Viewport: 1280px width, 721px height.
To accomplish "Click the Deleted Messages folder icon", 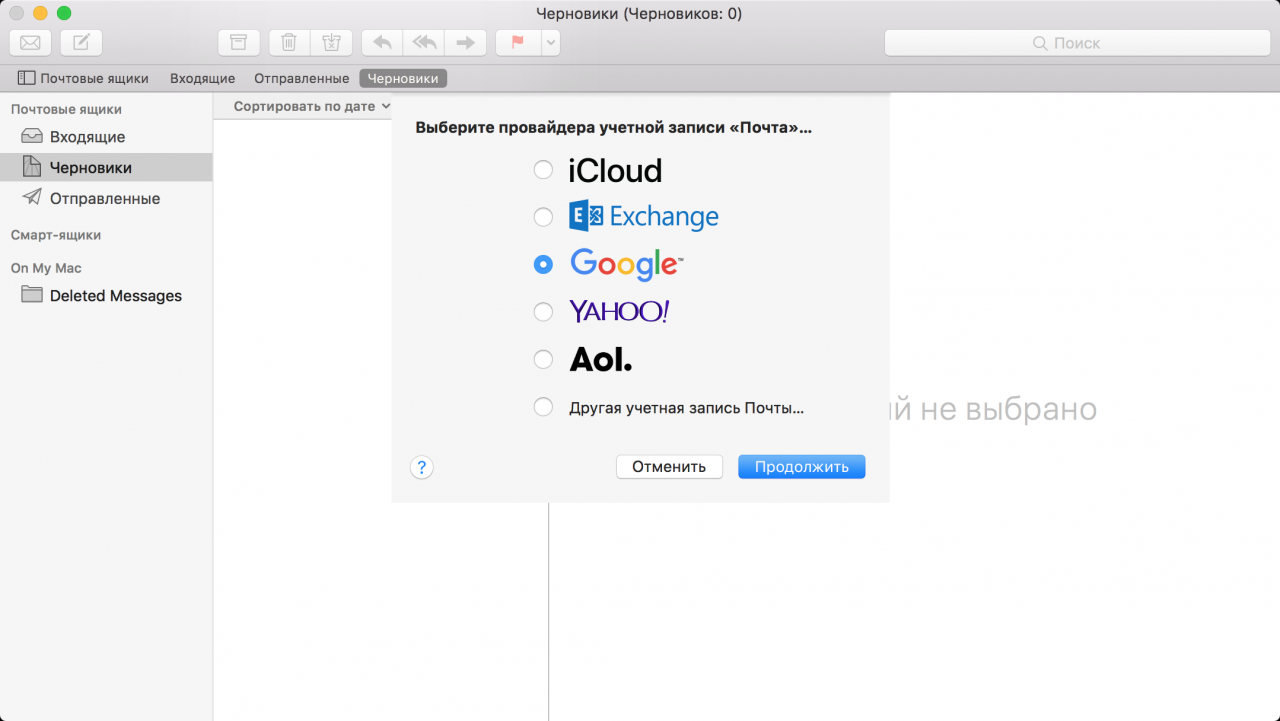I will point(32,294).
